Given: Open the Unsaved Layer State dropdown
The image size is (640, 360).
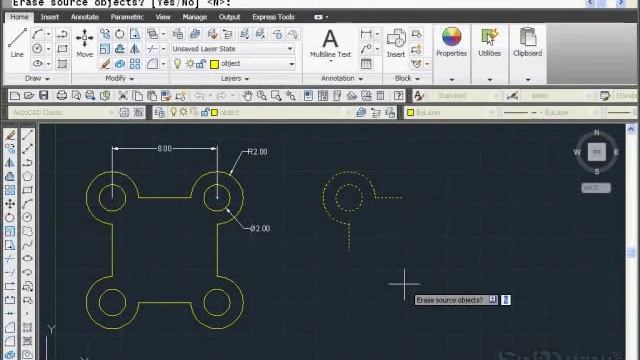Looking at the screenshot, I should [233, 49].
